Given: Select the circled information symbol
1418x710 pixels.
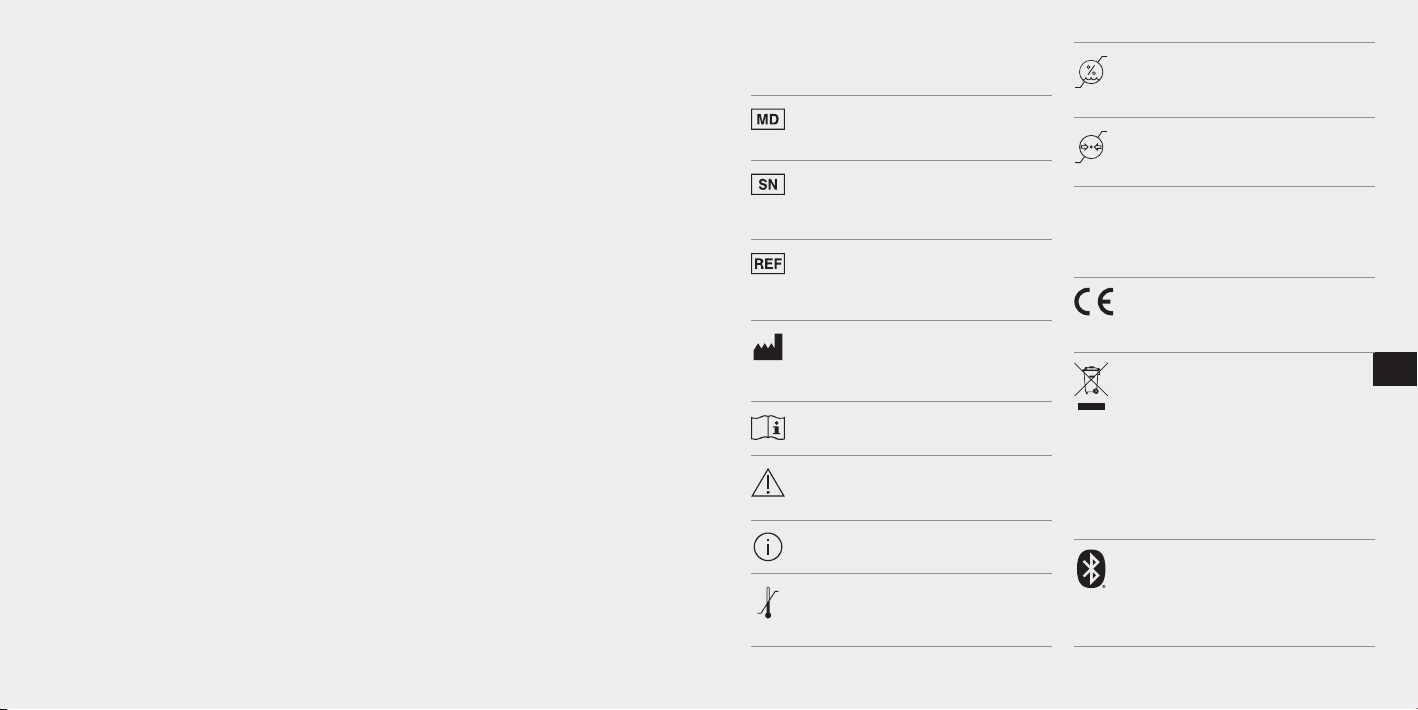Looking at the screenshot, I should (x=768, y=547).
